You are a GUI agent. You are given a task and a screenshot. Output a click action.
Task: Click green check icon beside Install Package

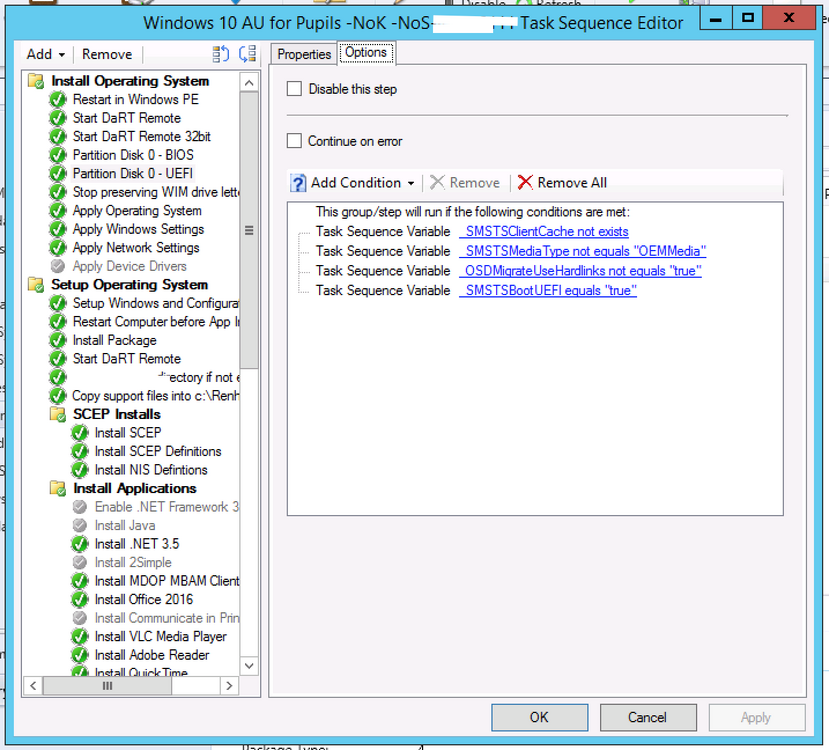pyautogui.click(x=58, y=340)
